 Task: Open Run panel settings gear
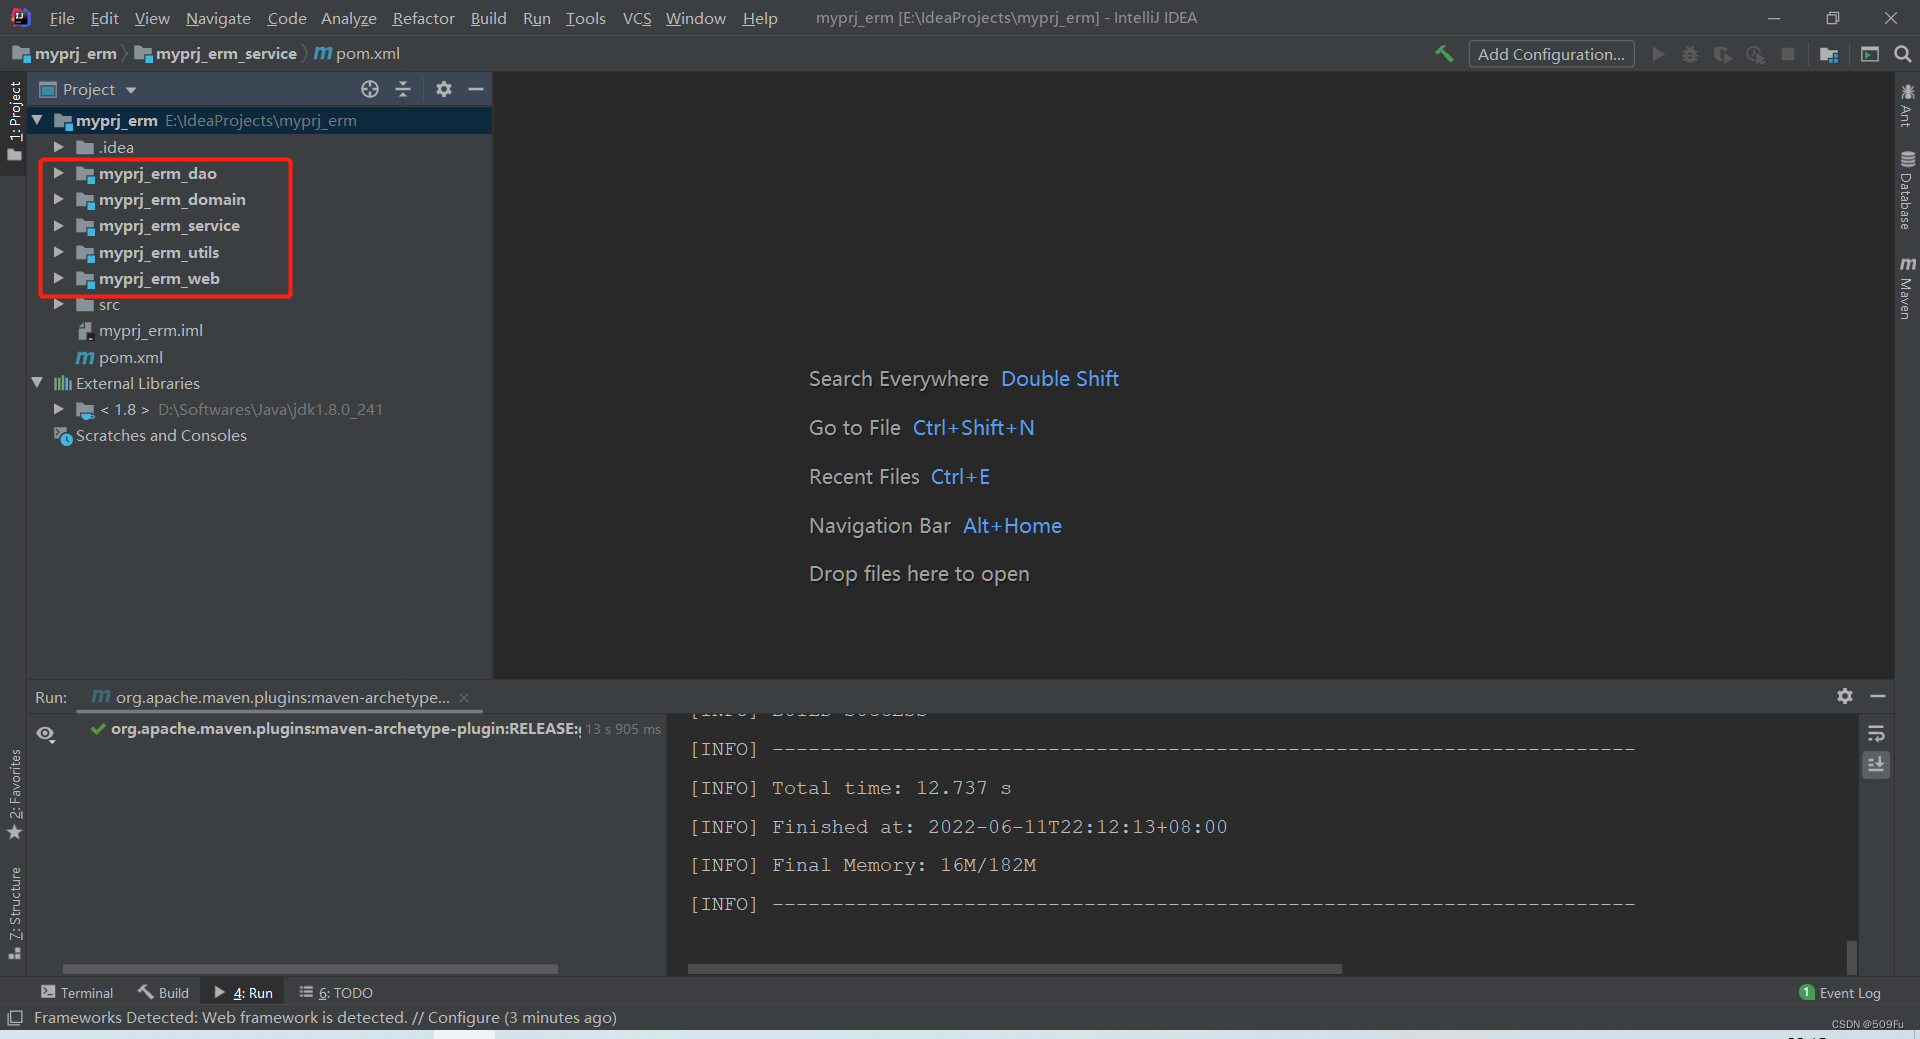[1845, 696]
